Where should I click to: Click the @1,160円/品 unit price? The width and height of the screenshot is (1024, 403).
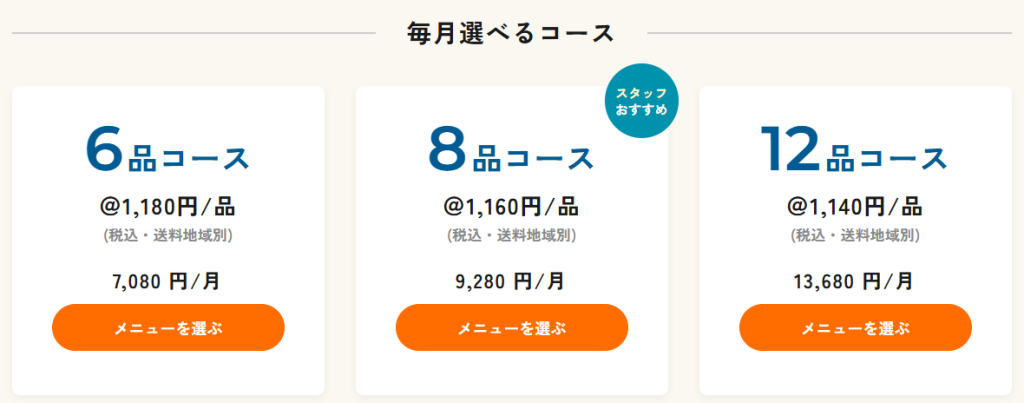click(511, 207)
